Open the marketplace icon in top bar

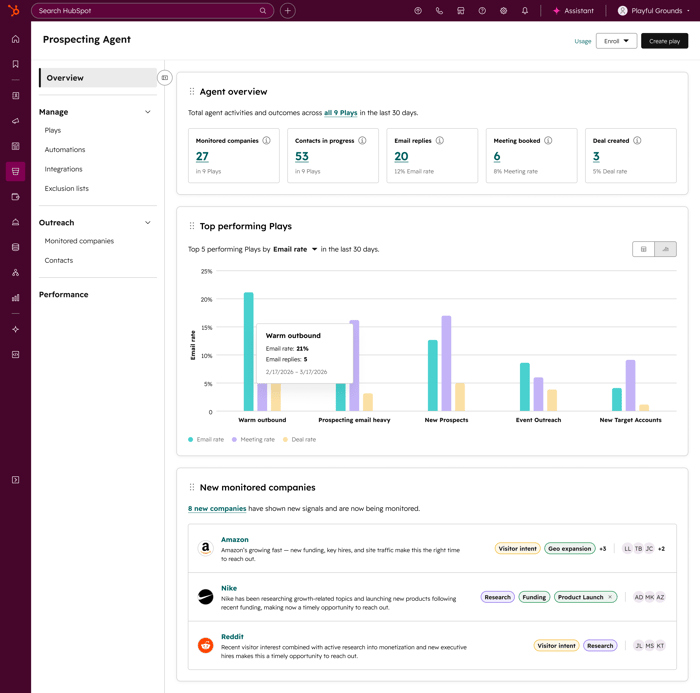pyautogui.click(x=461, y=11)
